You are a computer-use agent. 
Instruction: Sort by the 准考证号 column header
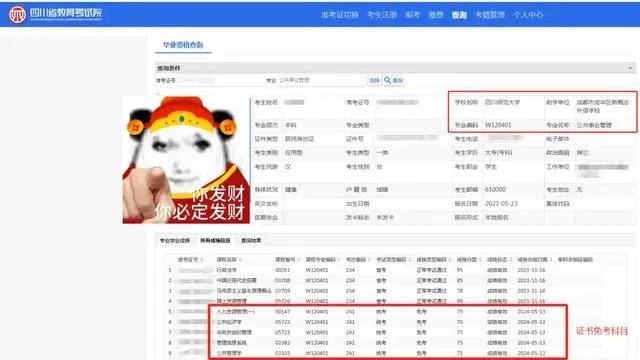[x=190, y=260]
